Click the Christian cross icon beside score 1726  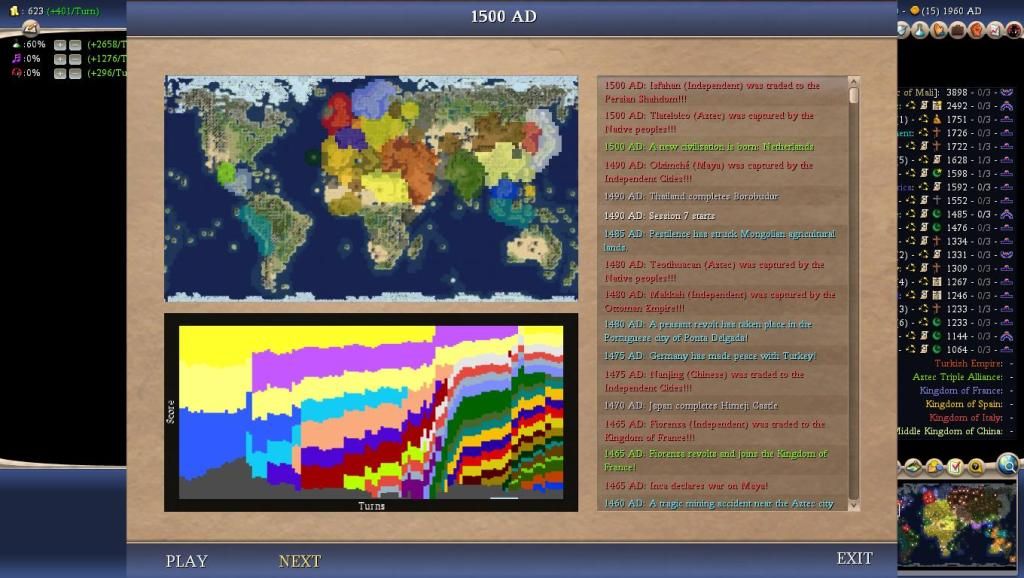click(936, 133)
